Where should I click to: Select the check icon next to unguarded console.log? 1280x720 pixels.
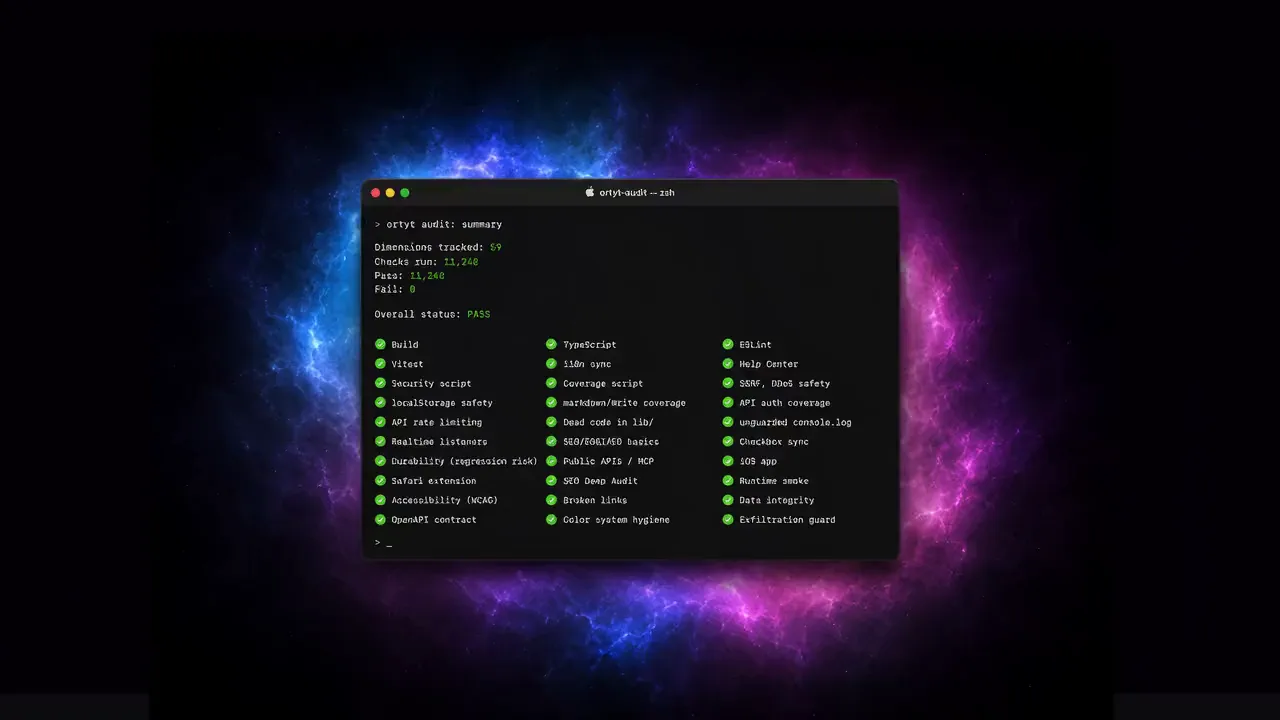[x=728, y=422]
